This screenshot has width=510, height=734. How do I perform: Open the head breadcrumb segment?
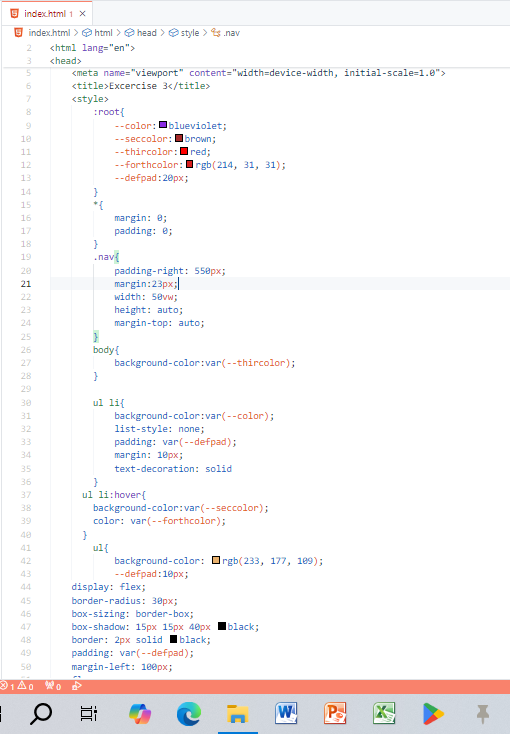pyautogui.click(x=140, y=33)
